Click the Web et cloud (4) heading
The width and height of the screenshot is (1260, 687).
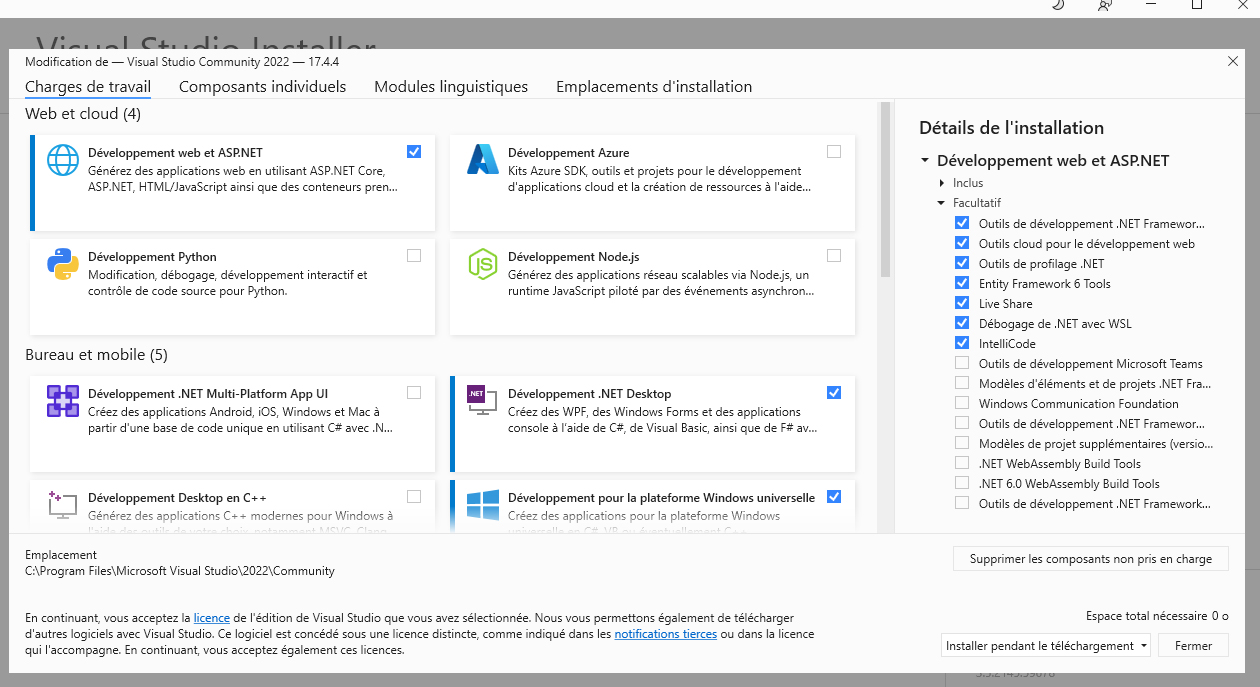point(83,114)
